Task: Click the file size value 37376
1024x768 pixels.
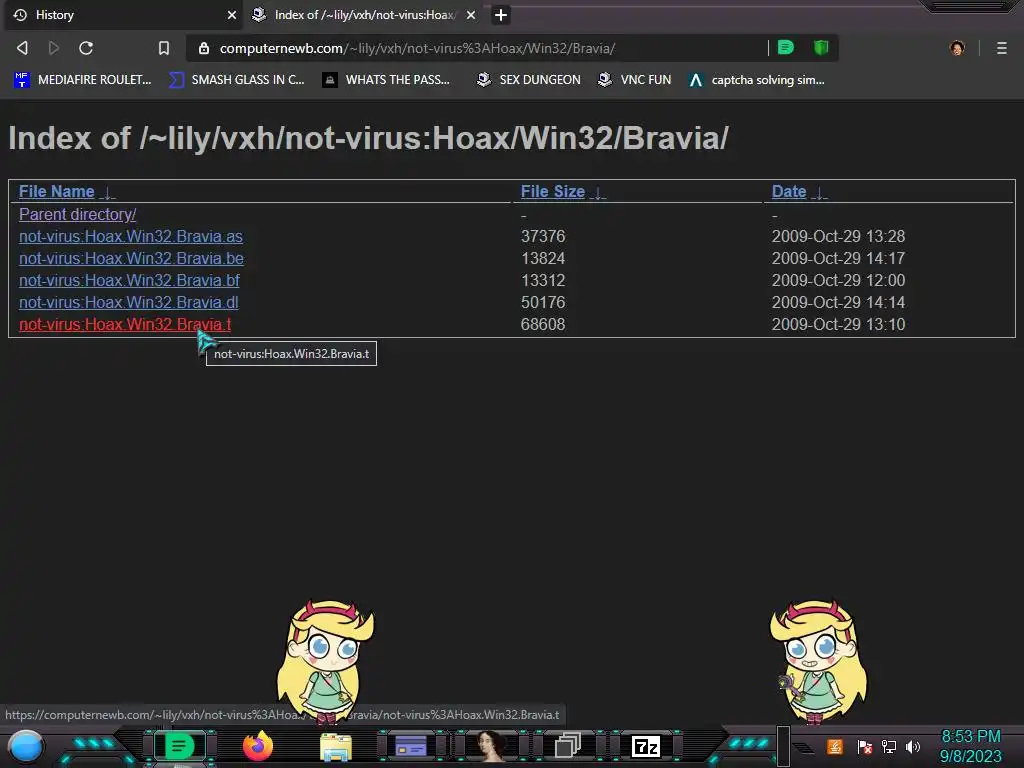Action: click(x=543, y=236)
